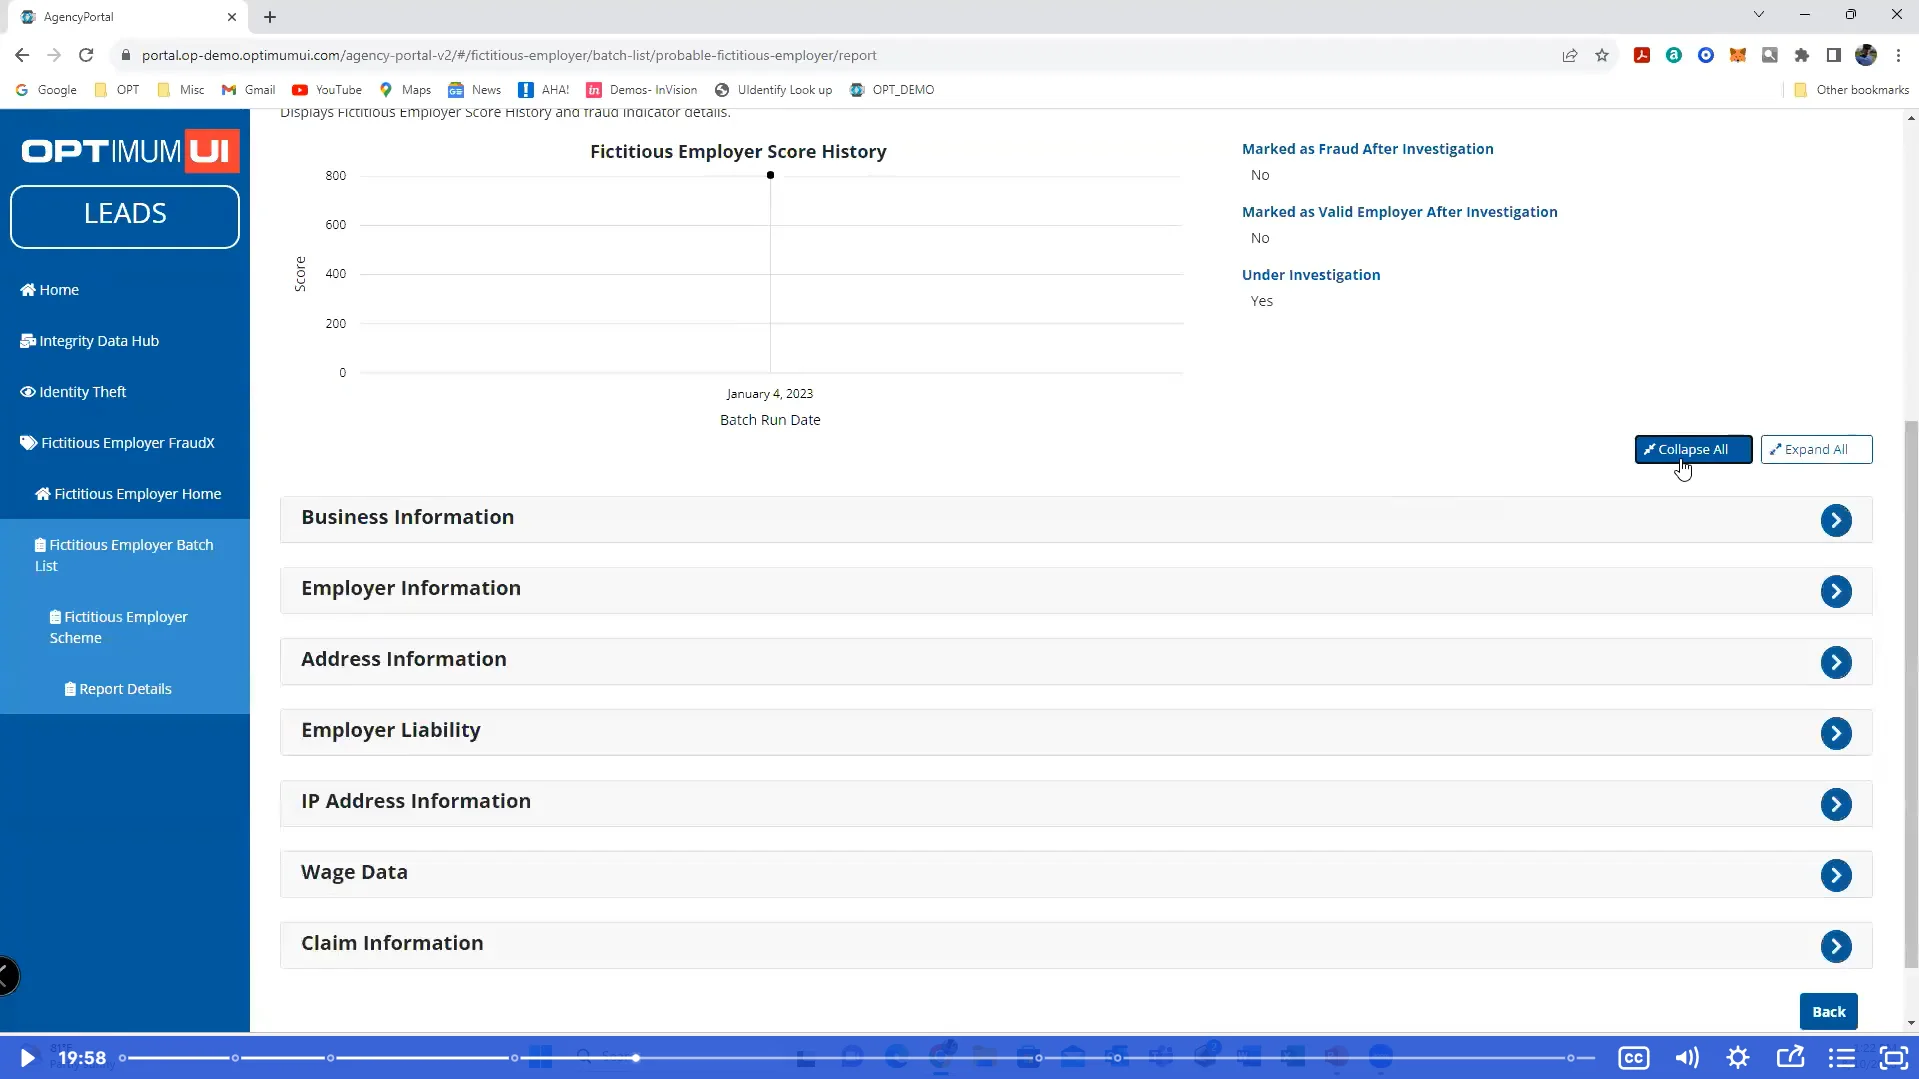Open the Demos- InVision bookmark
The image size is (1919, 1079).
pyautogui.click(x=642, y=90)
